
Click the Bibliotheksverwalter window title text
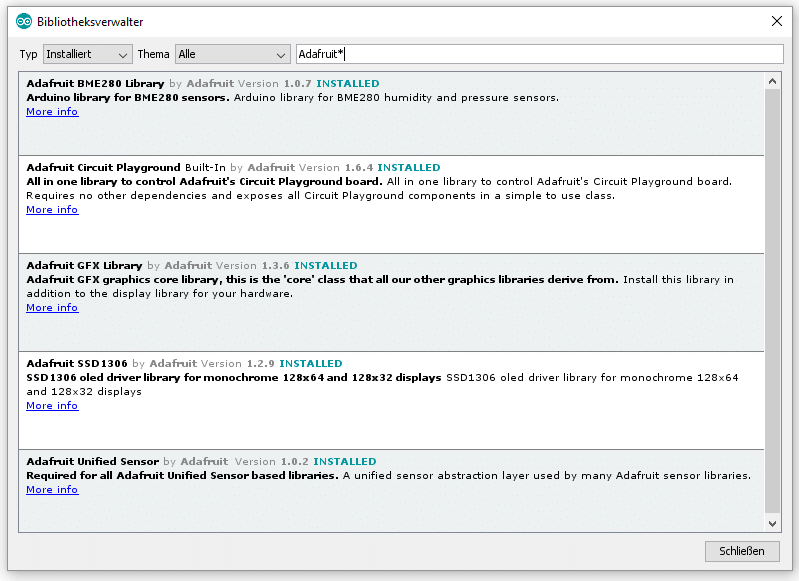(x=90, y=21)
